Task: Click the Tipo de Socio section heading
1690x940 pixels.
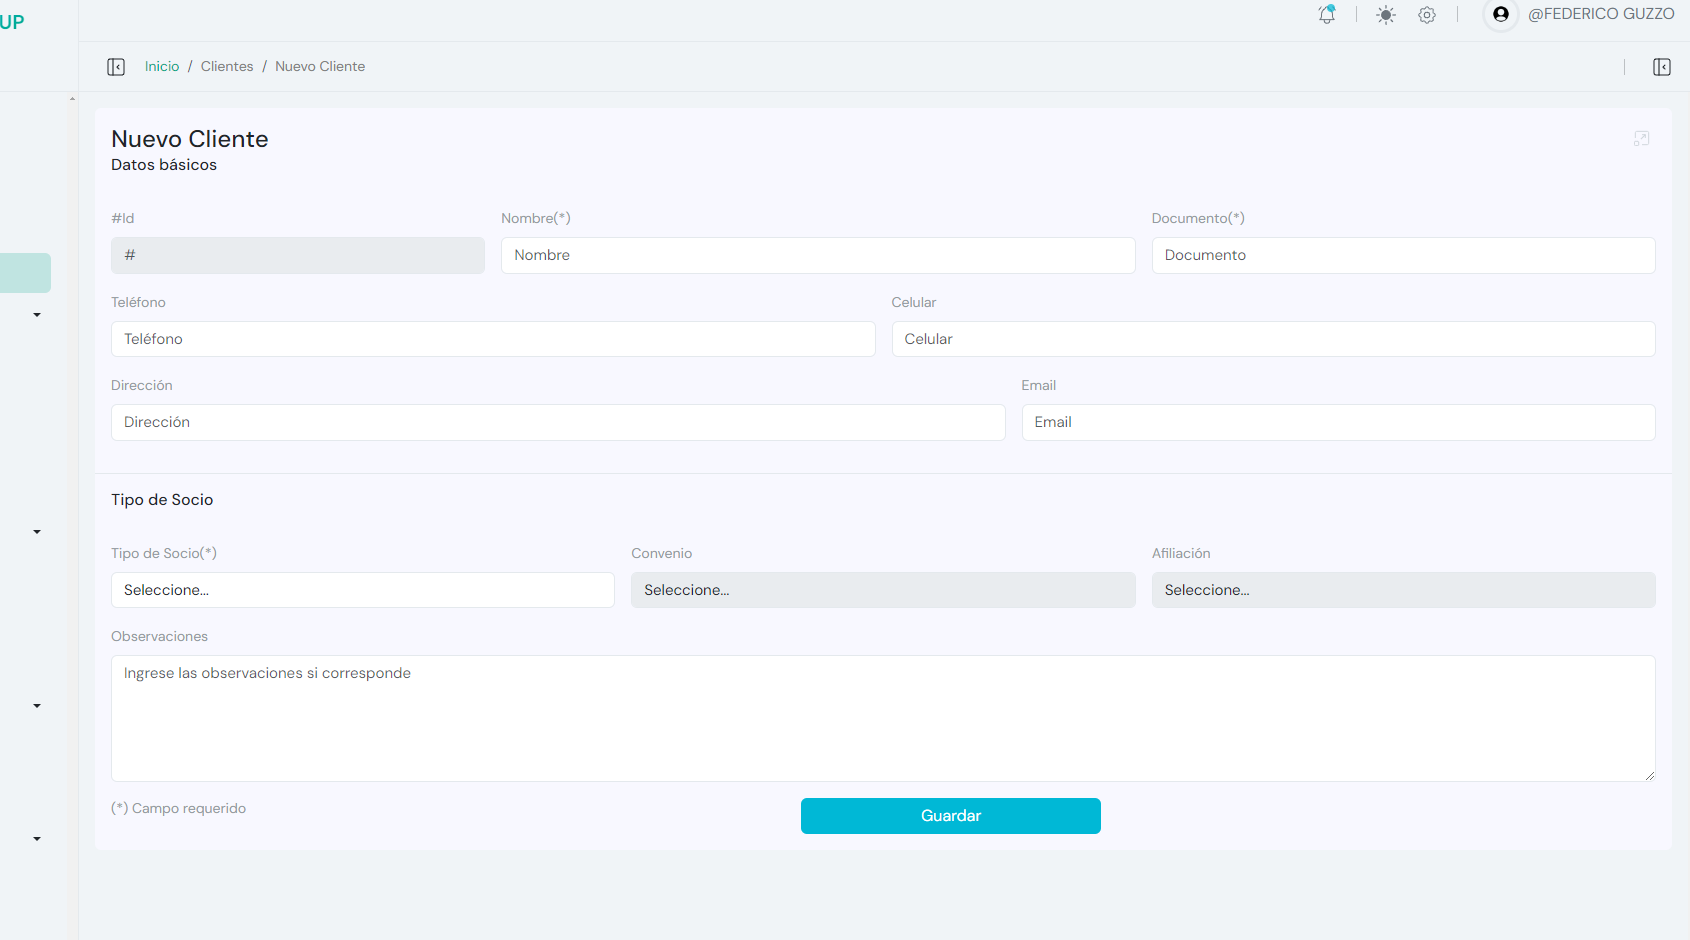Action: (x=162, y=500)
